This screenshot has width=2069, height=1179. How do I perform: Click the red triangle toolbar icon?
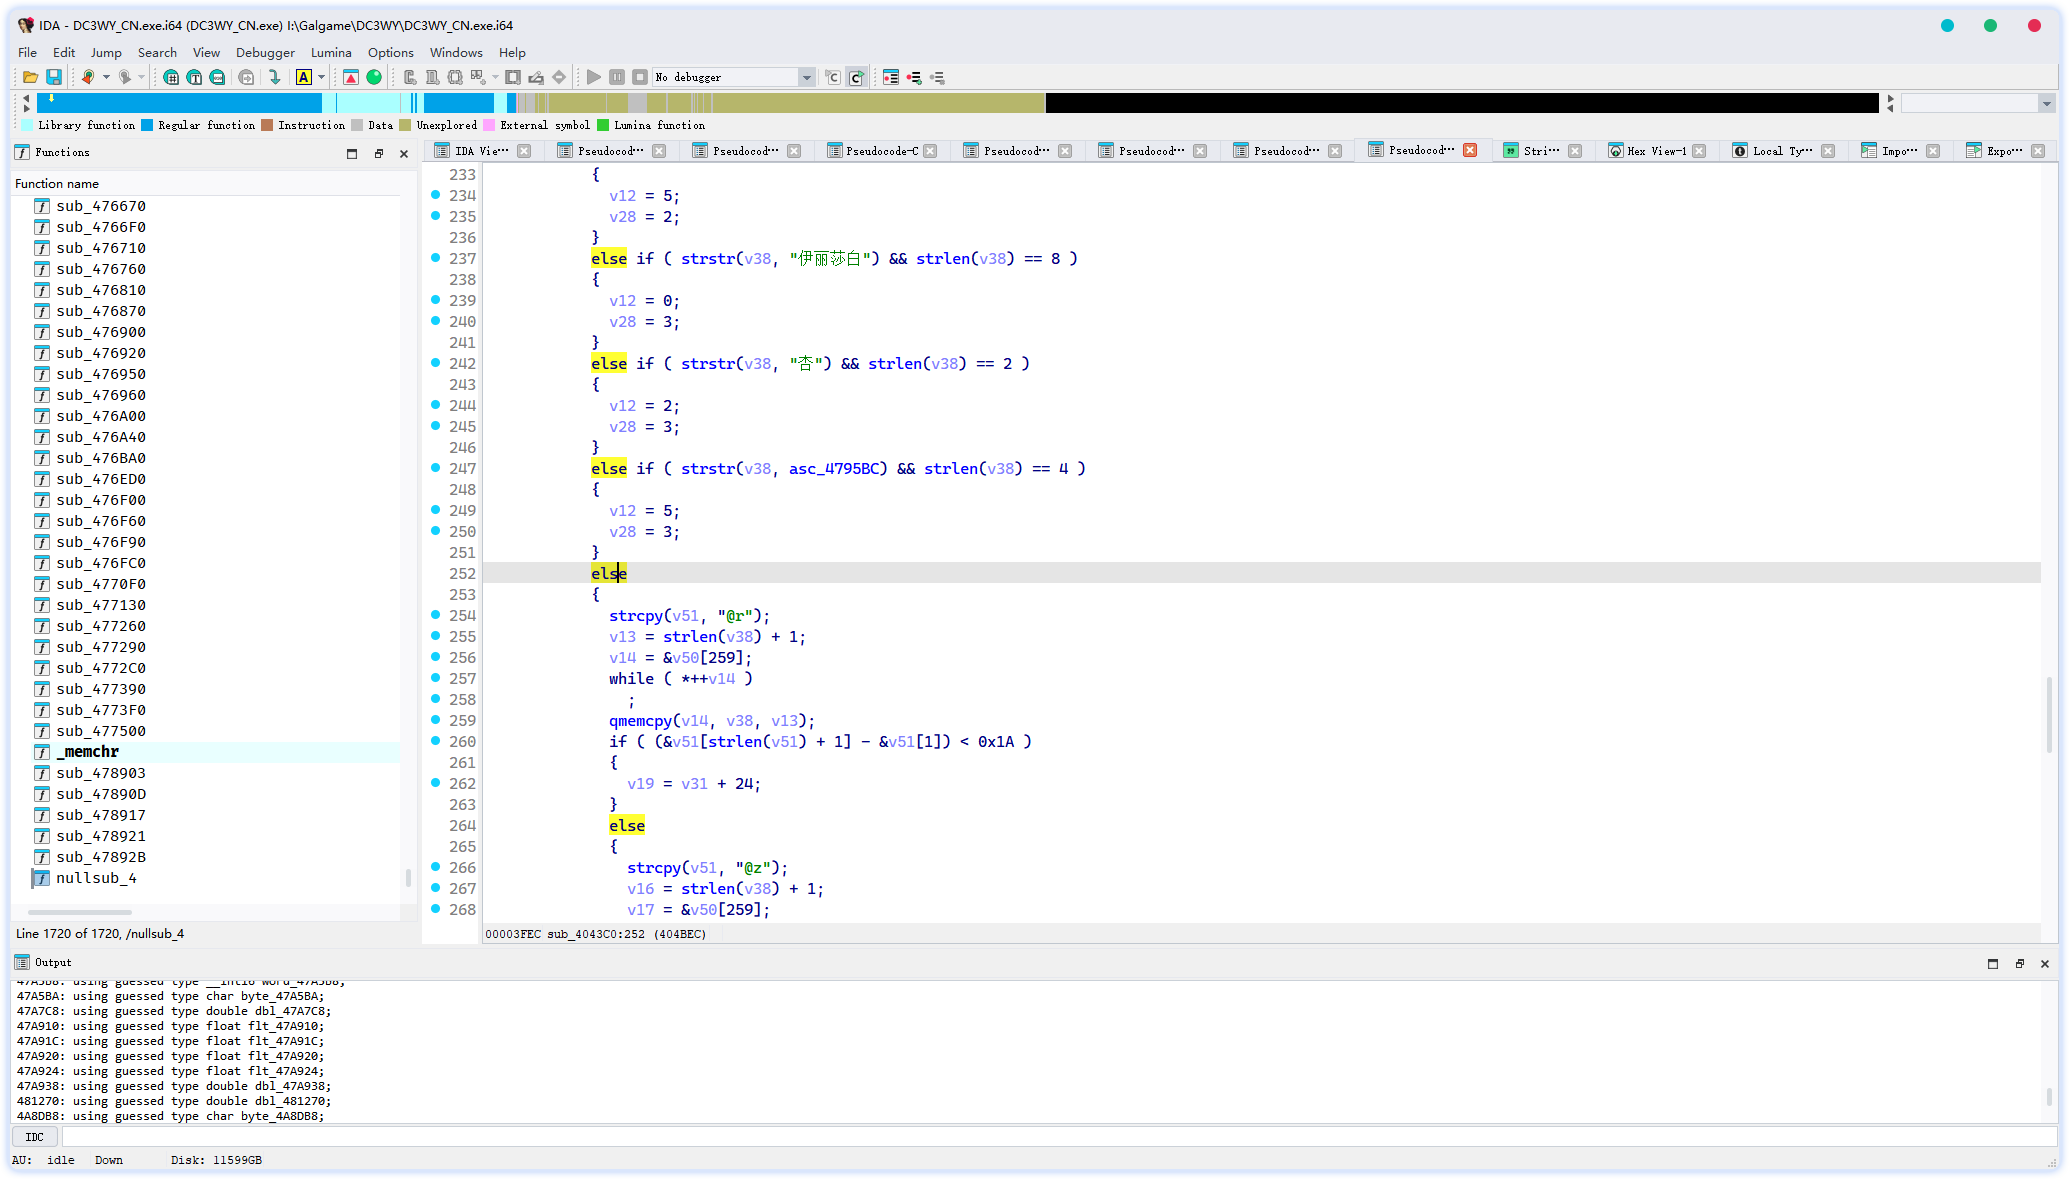coord(351,77)
